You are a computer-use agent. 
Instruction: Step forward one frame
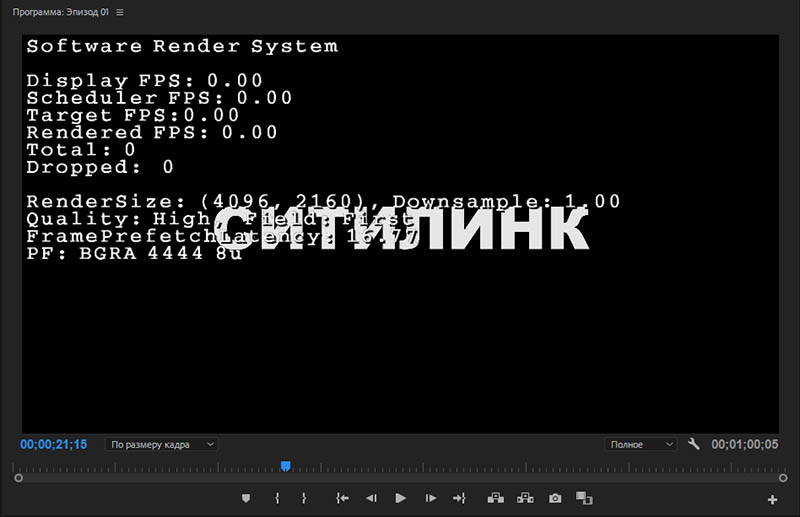click(x=431, y=498)
